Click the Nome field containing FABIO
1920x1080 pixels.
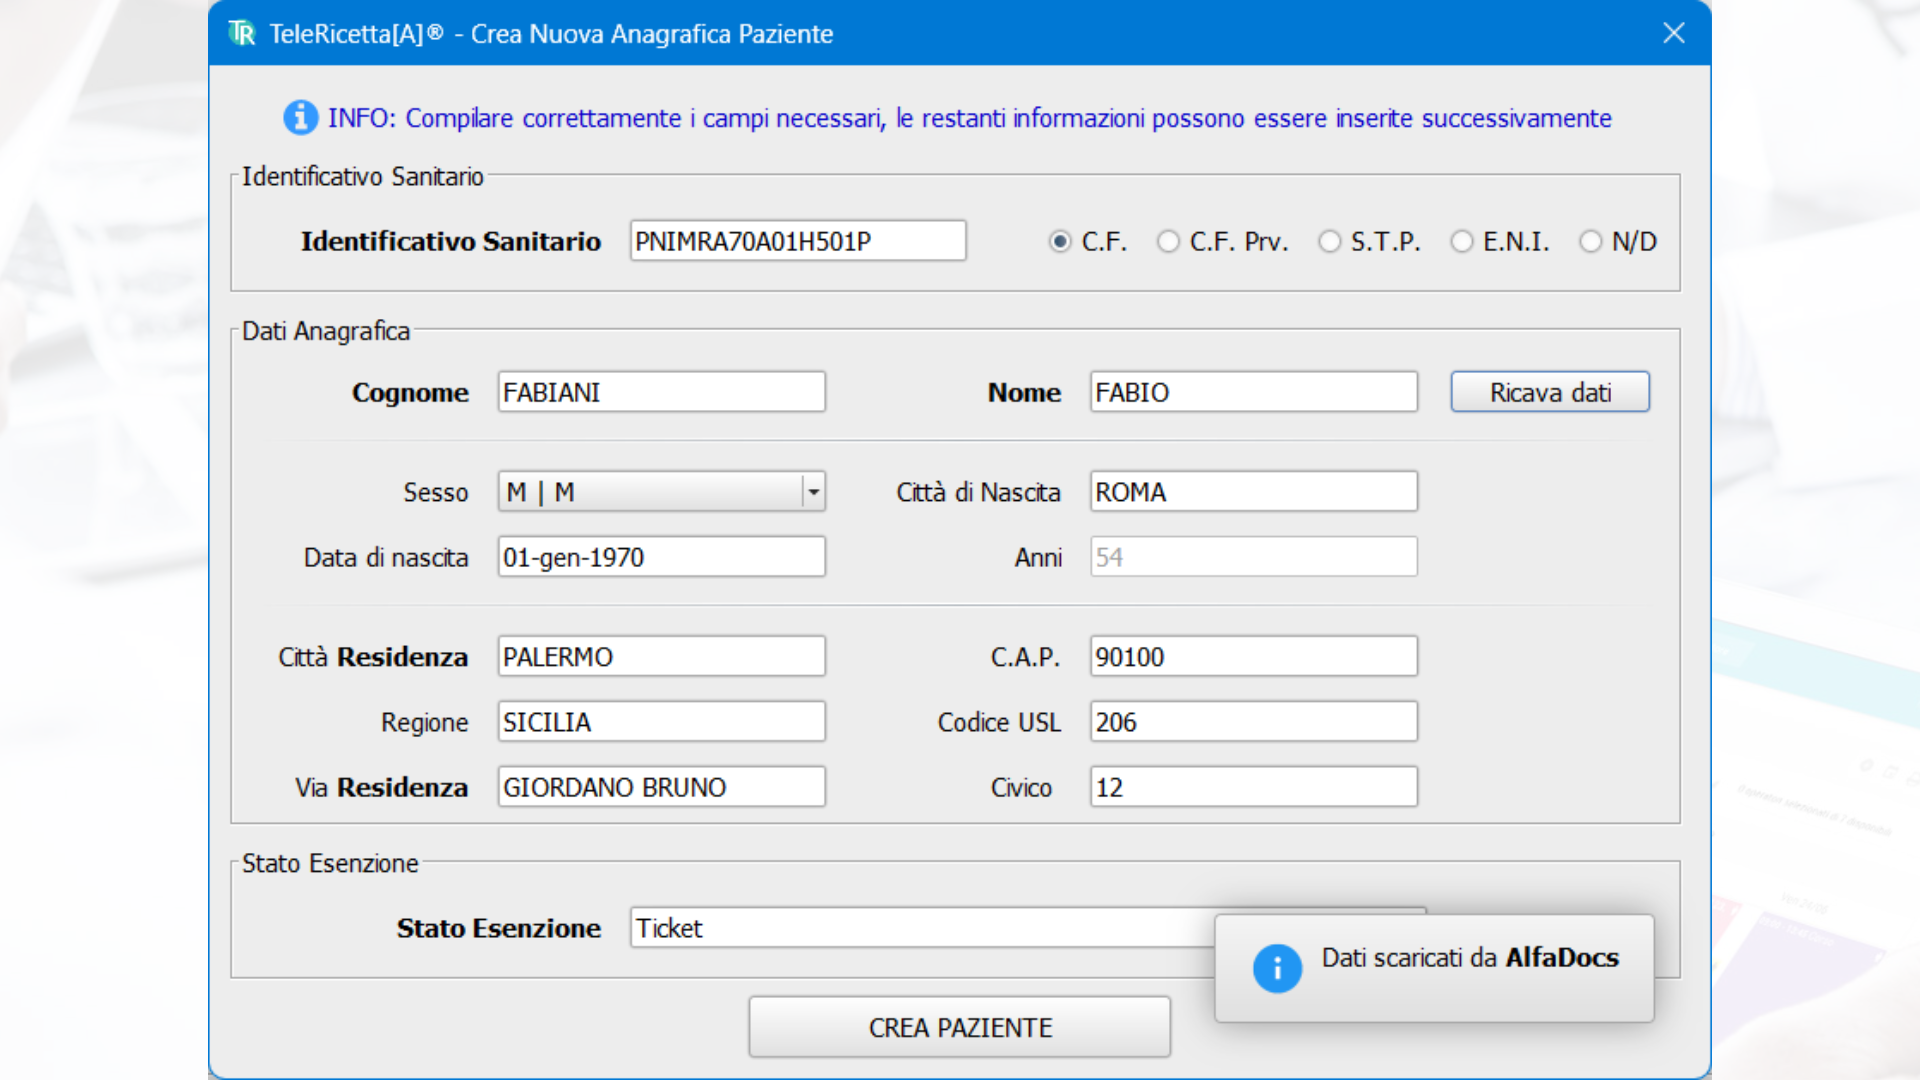click(x=1254, y=392)
